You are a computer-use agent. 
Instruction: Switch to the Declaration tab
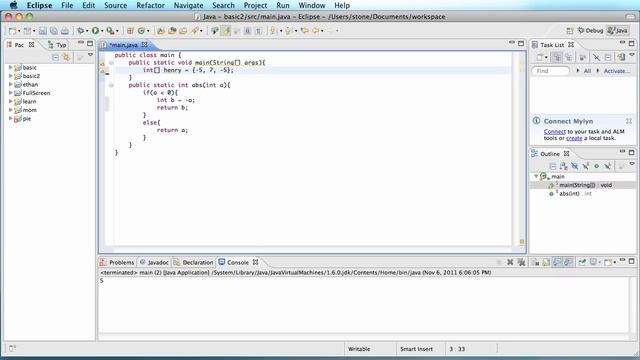point(193,262)
